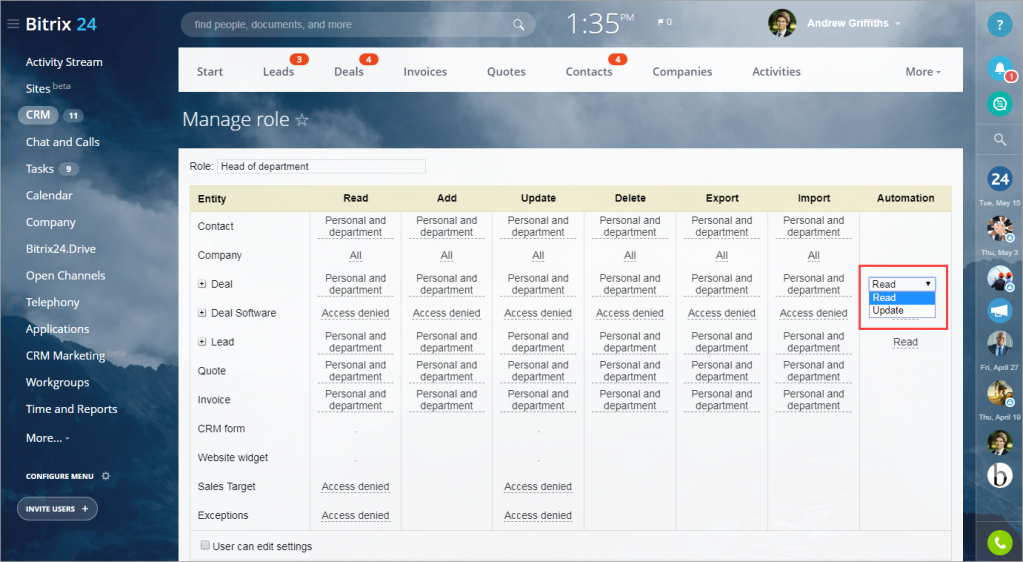The image size is (1023, 562).
Task: Expand the Lead entity row
Action: pyautogui.click(x=202, y=341)
